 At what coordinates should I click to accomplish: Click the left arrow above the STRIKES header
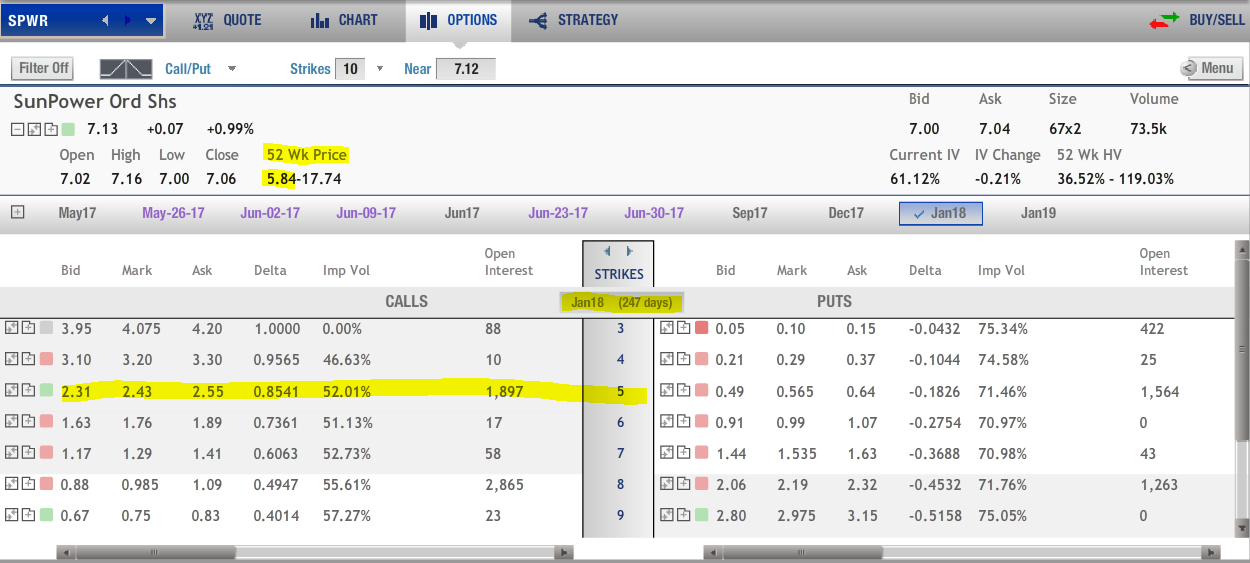[608, 252]
